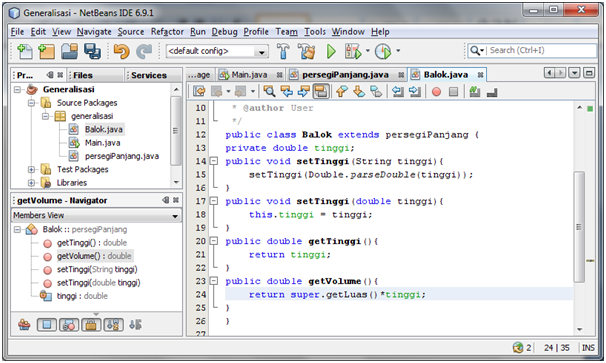This screenshot has width=606, height=363.
Task: Toggle Fully Qualified Names in Navigator
Action: point(113,325)
